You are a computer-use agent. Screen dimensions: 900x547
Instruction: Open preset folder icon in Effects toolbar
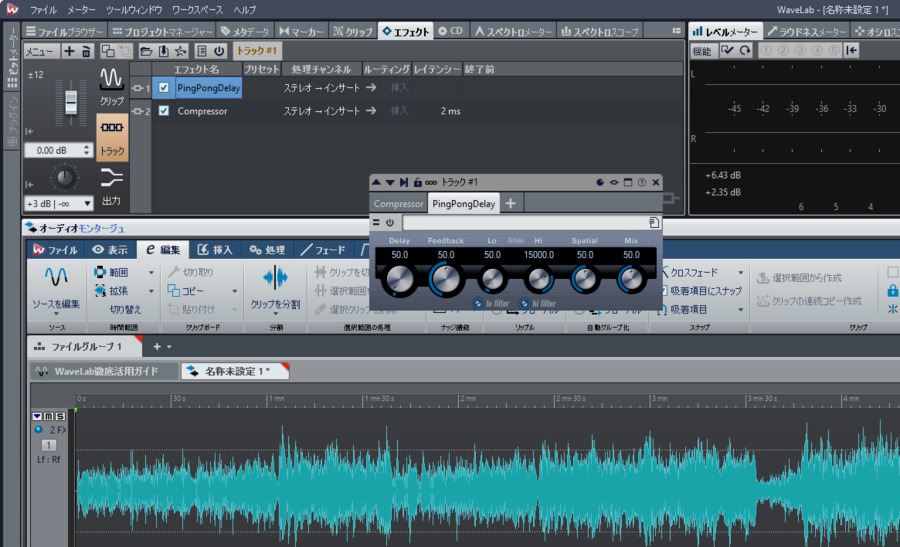146,51
